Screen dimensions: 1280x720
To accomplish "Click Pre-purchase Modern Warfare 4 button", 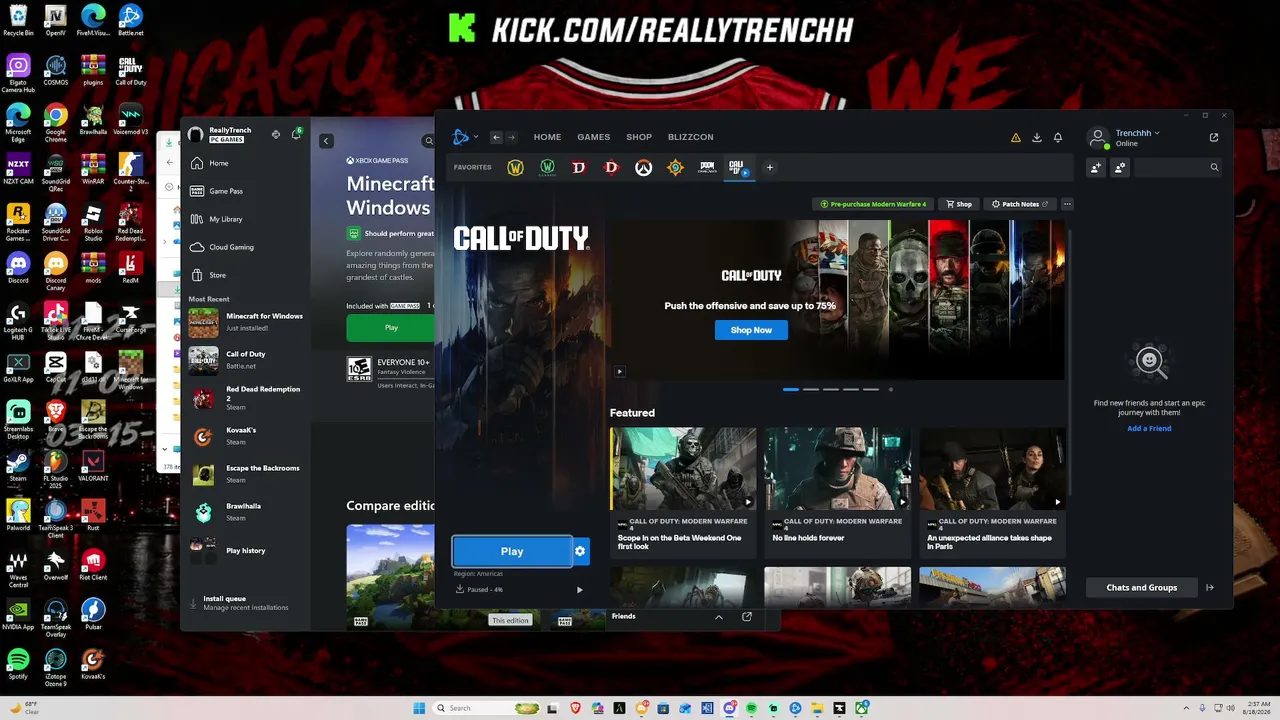I will coord(873,204).
